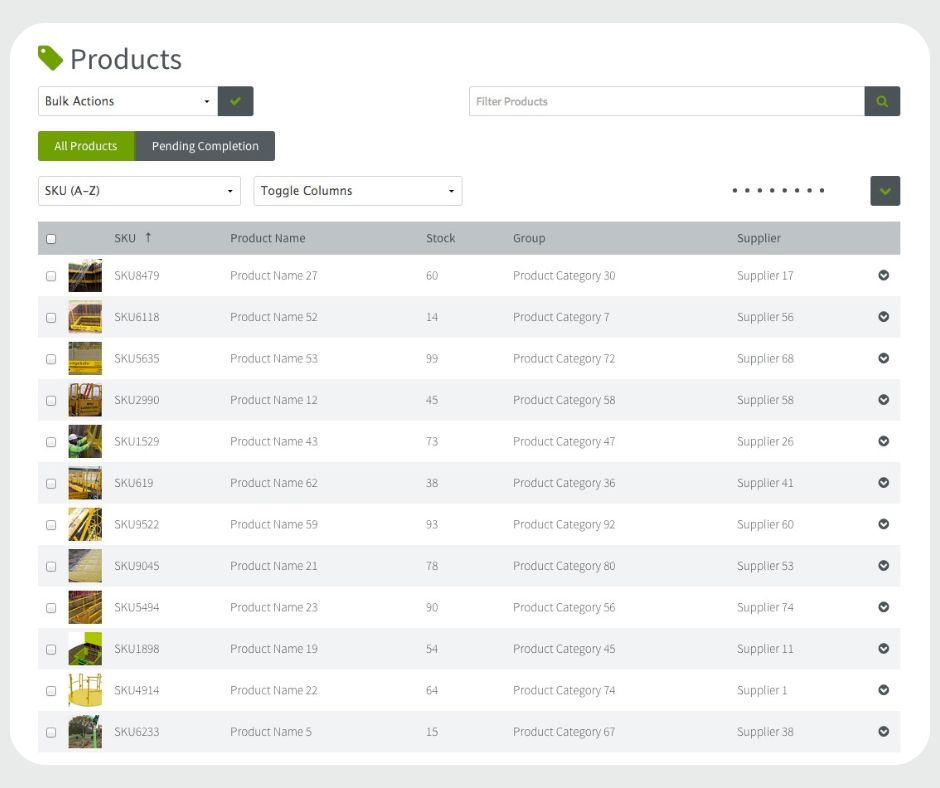Open row actions arrow for SKU2990
940x788 pixels.
tap(883, 399)
